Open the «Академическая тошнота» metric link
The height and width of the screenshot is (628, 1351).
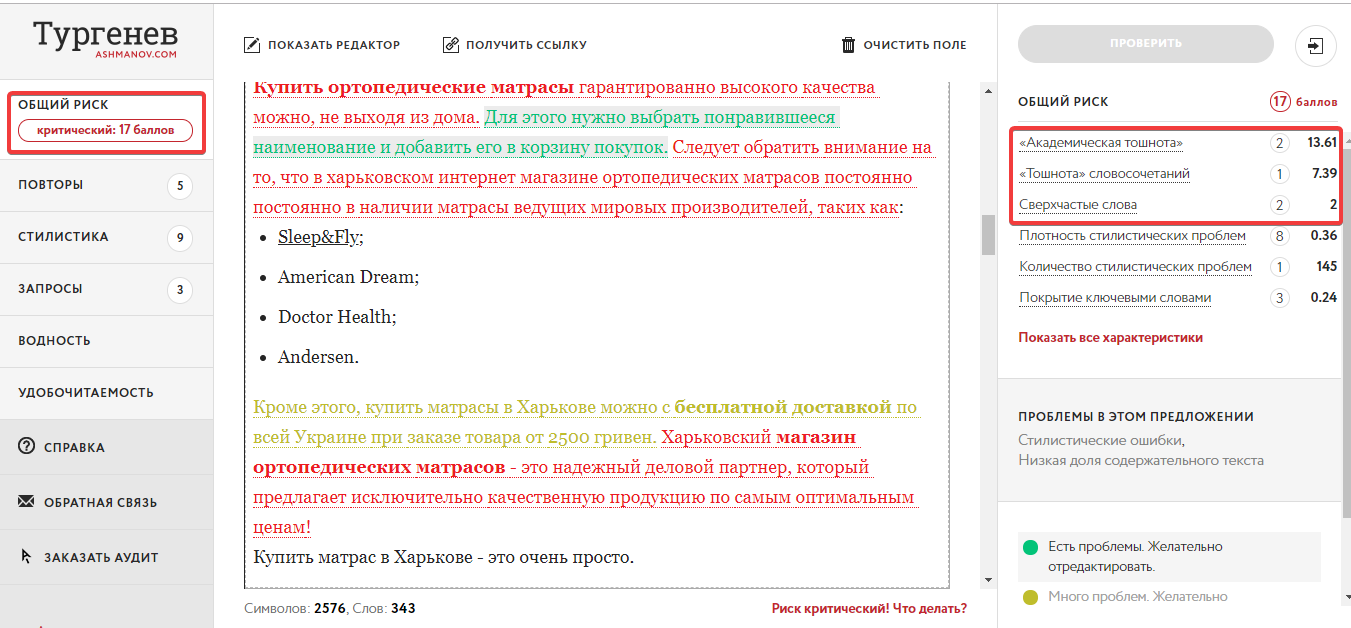point(1101,143)
